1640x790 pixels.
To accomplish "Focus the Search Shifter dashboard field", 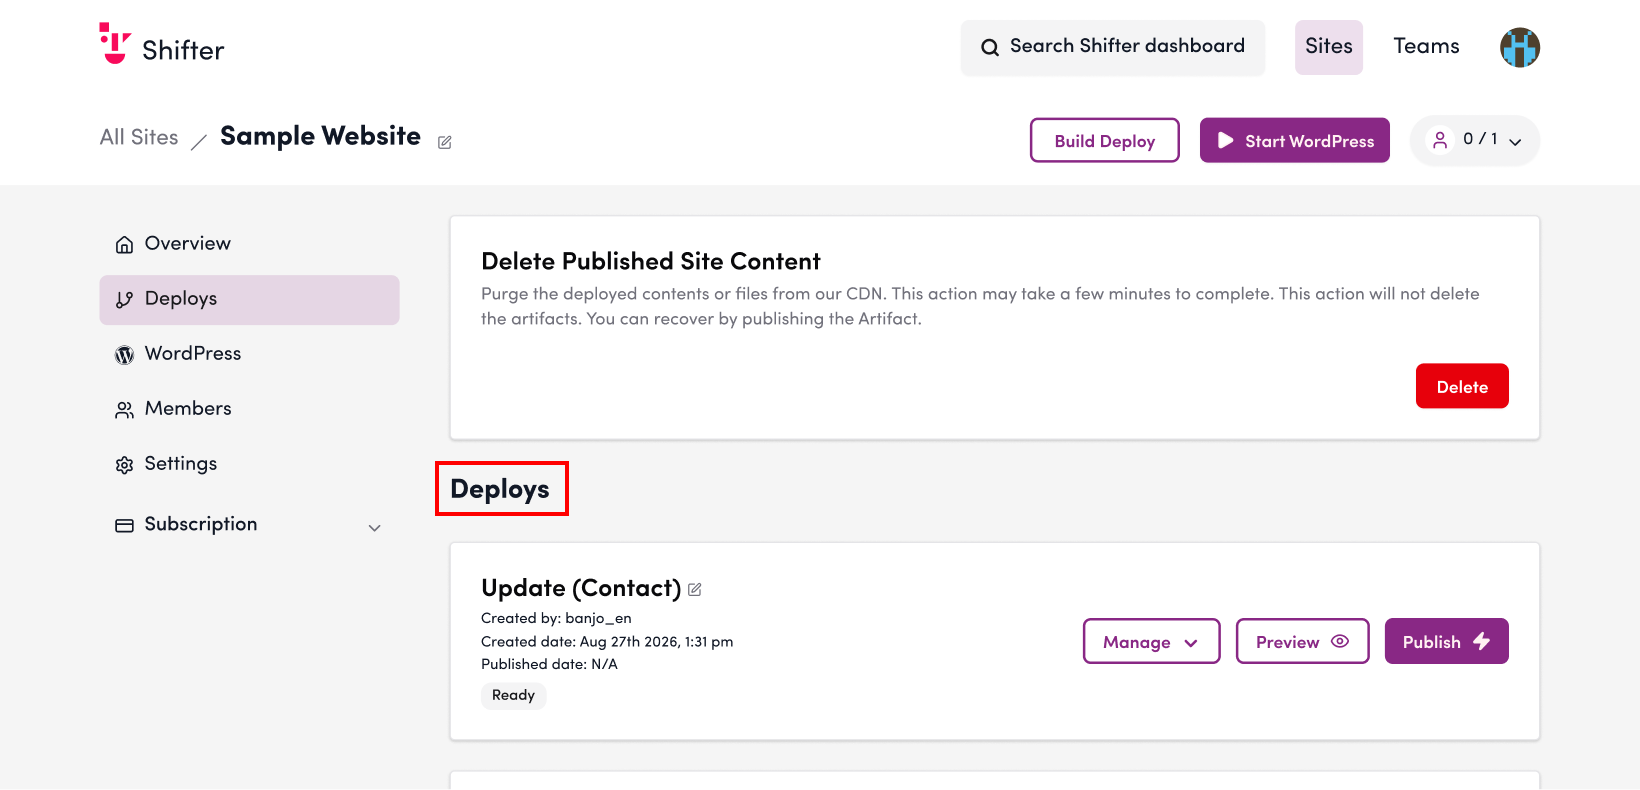I will 1113,47.
